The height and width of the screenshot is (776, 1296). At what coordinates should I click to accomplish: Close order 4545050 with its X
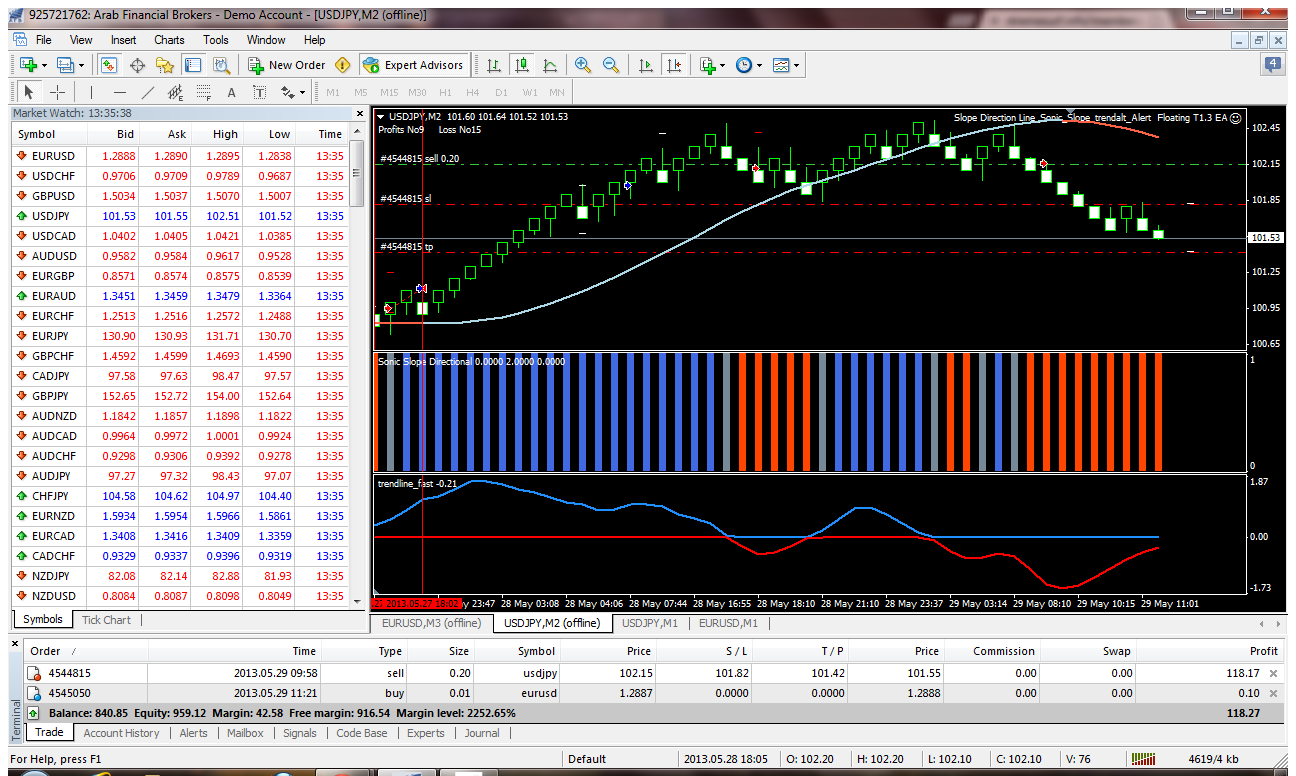point(1273,693)
